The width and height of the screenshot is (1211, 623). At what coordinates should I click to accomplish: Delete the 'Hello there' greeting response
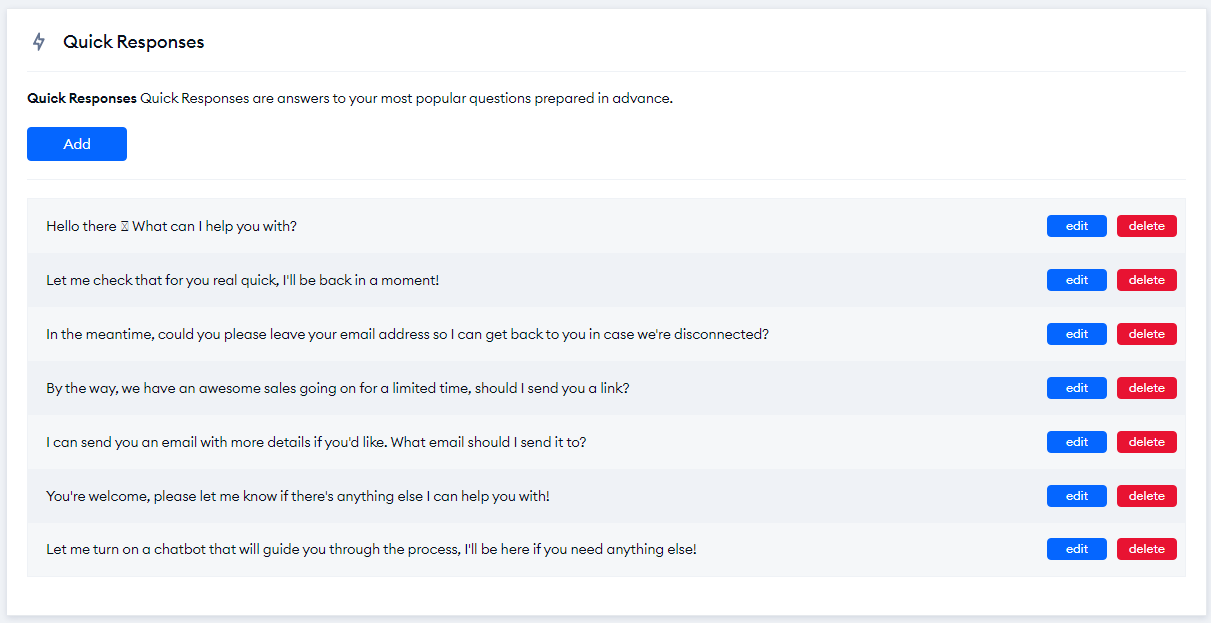point(1146,226)
